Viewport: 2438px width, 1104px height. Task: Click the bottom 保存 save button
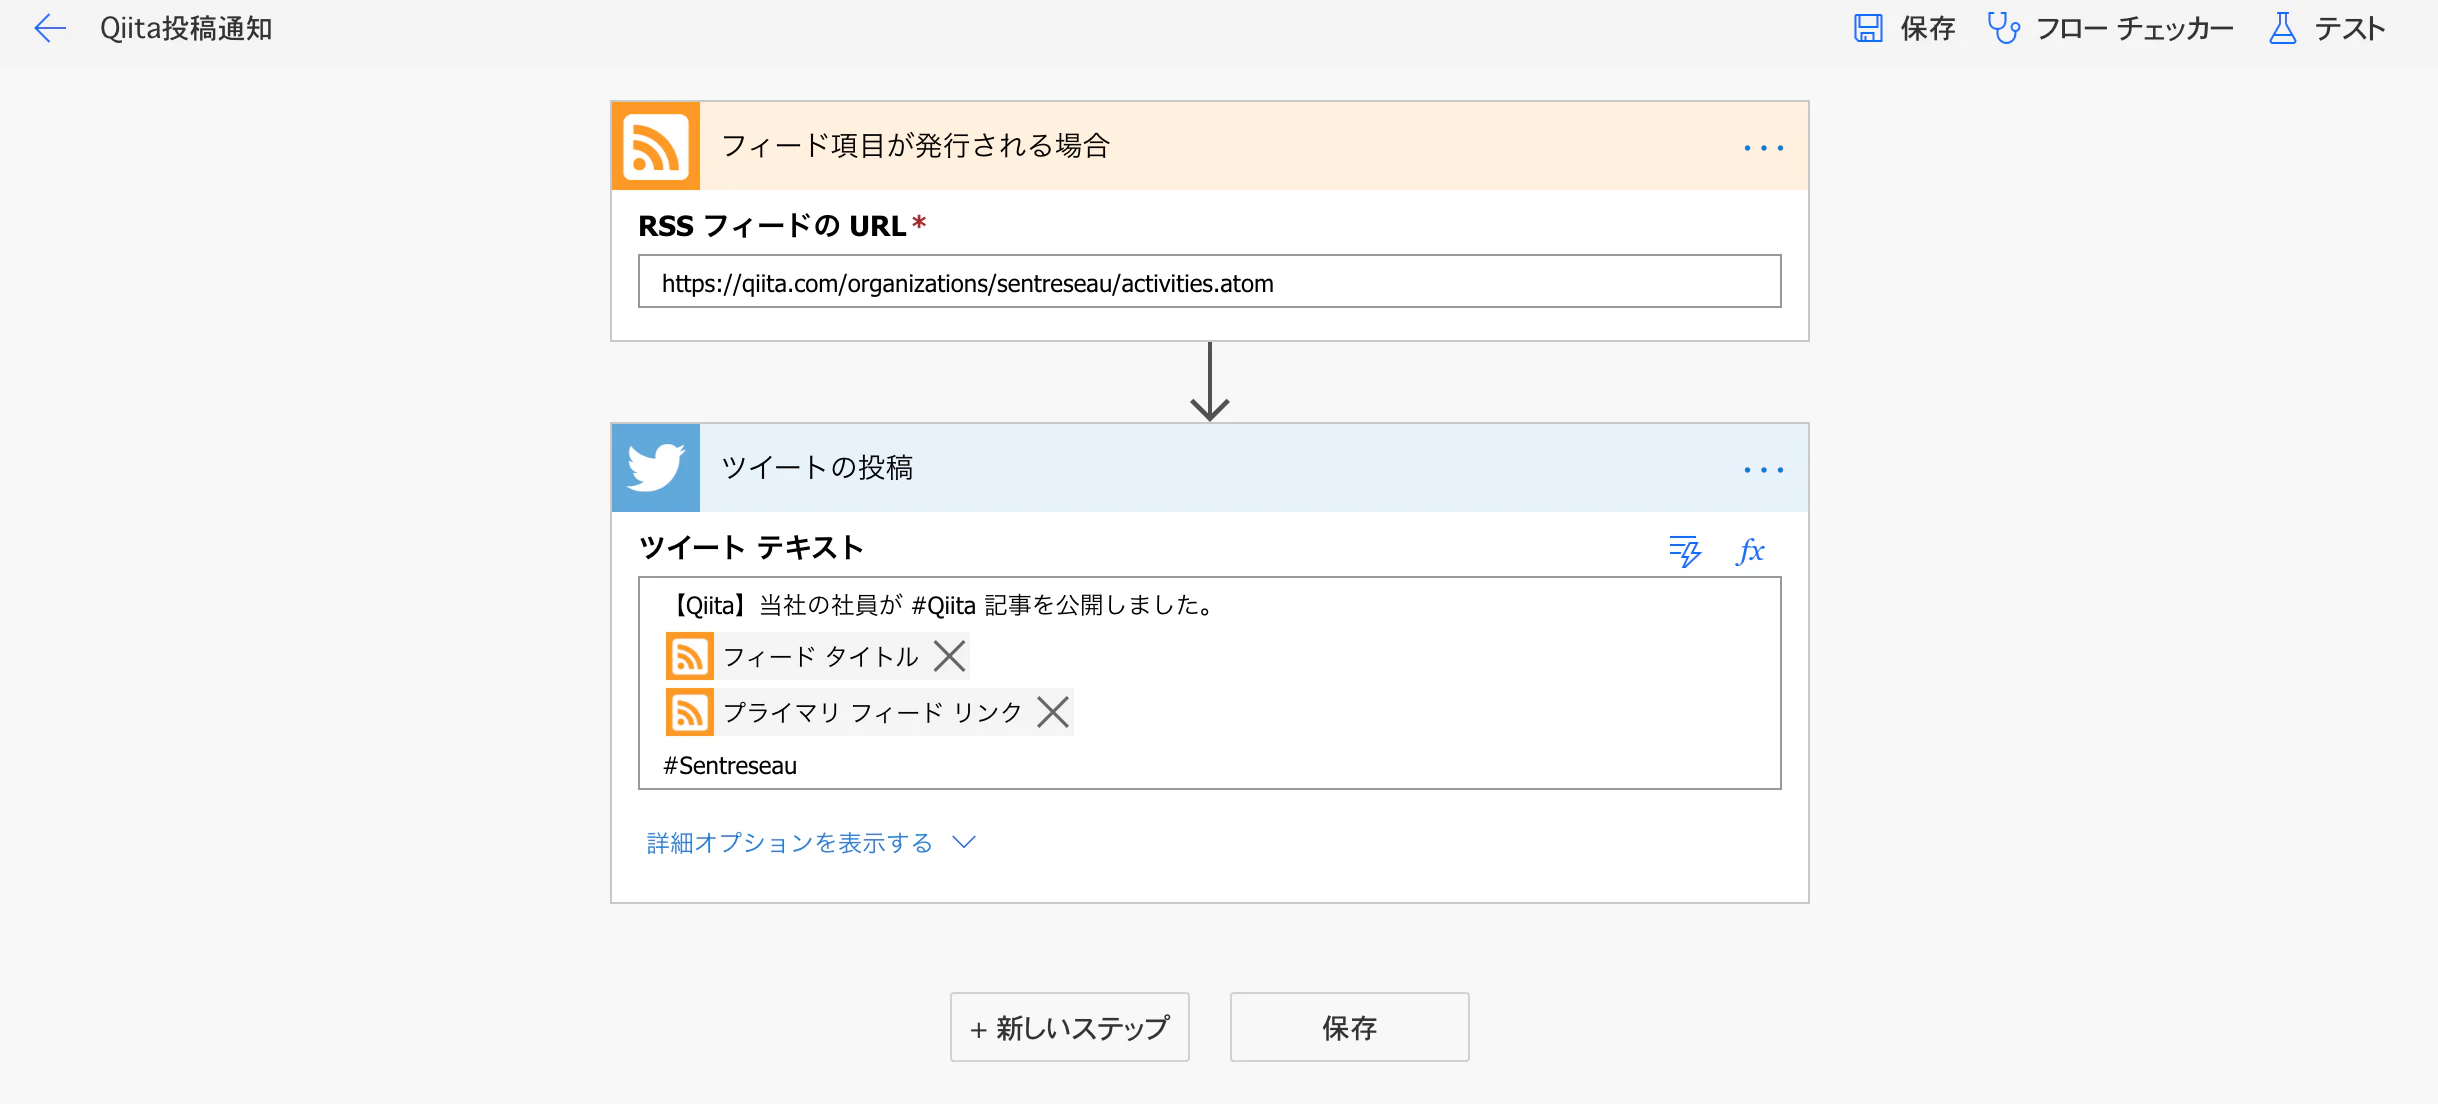pyautogui.click(x=1349, y=1027)
